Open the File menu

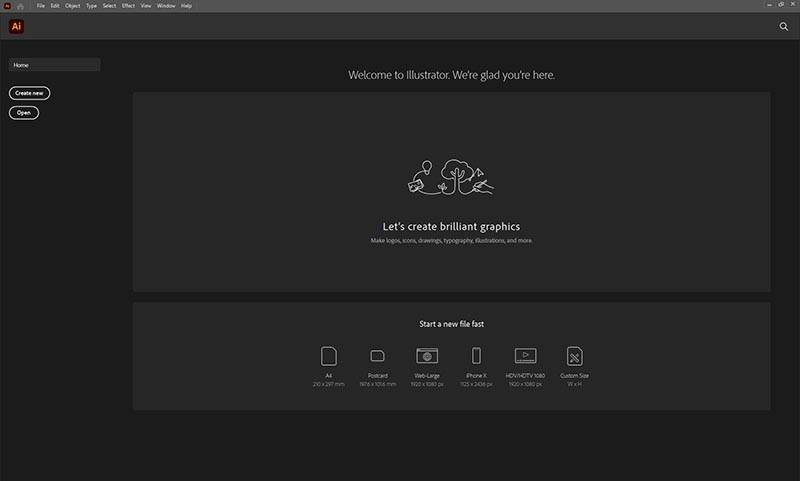click(x=41, y=6)
